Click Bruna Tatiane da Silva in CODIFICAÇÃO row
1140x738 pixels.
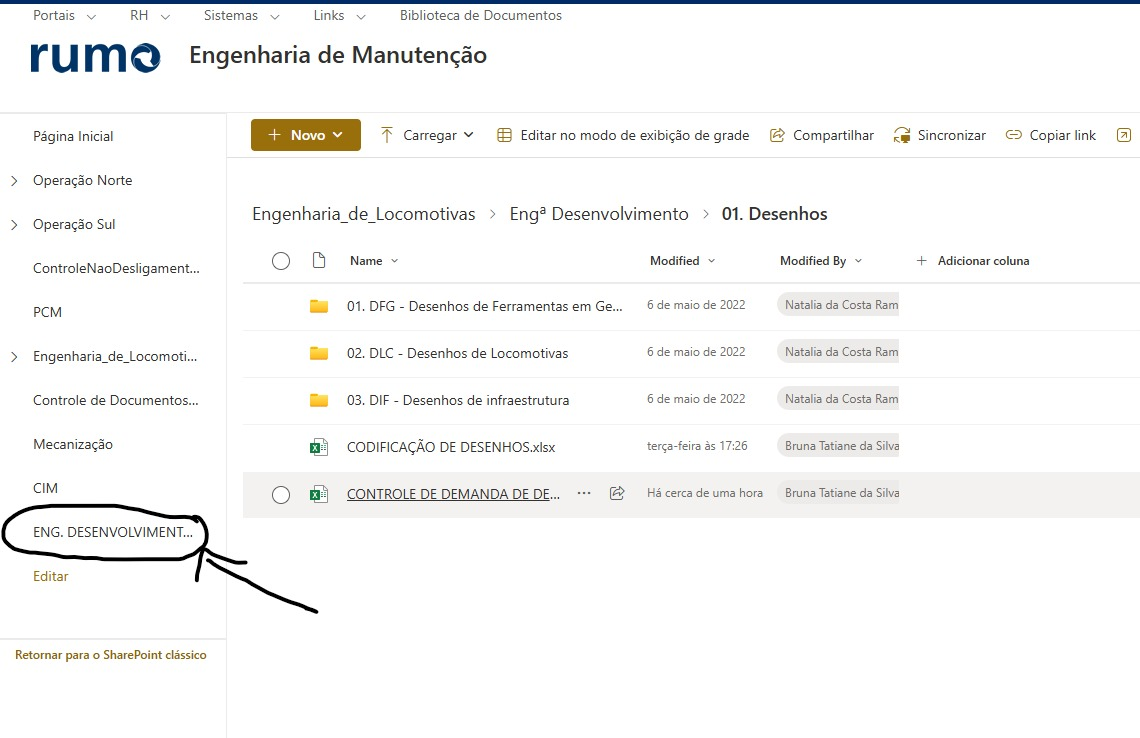tap(838, 446)
